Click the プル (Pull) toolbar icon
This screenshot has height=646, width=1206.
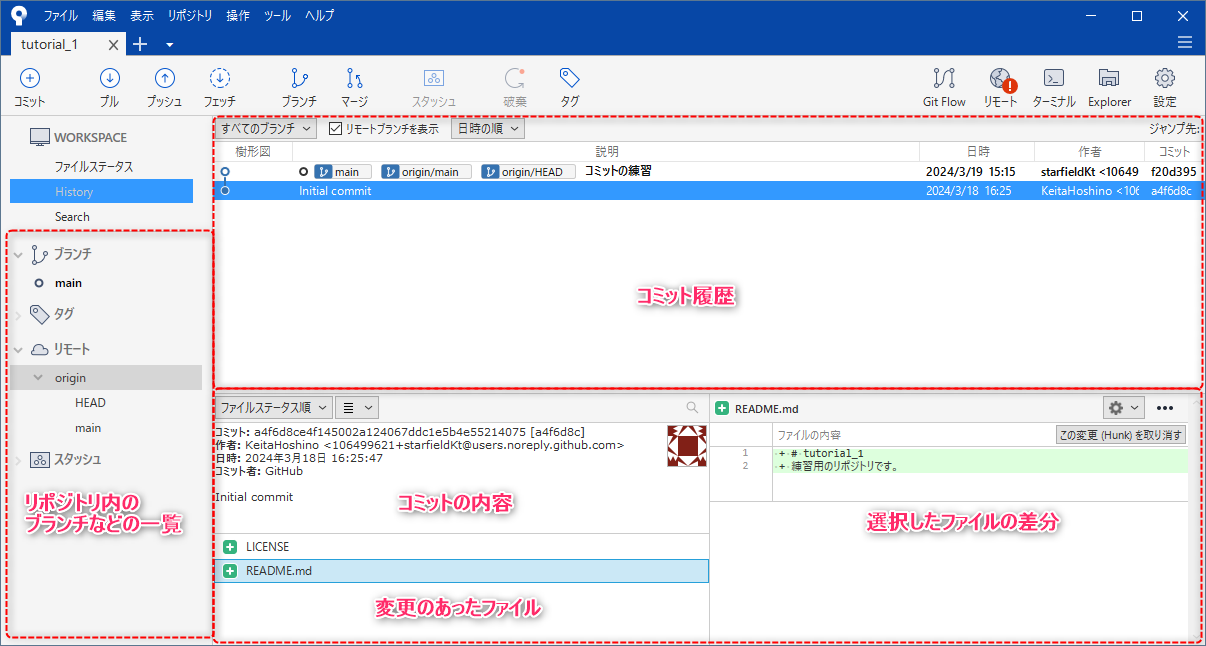click(109, 87)
